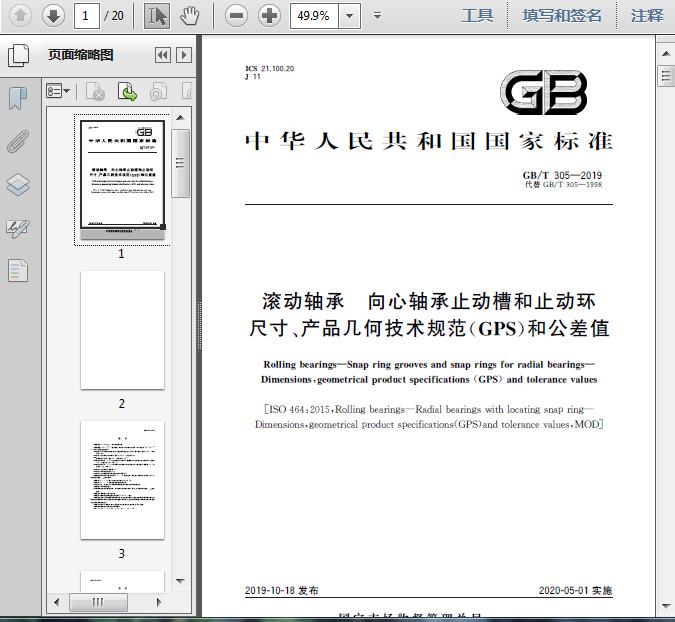Select page 2 thumbnail

[x=122, y=330]
